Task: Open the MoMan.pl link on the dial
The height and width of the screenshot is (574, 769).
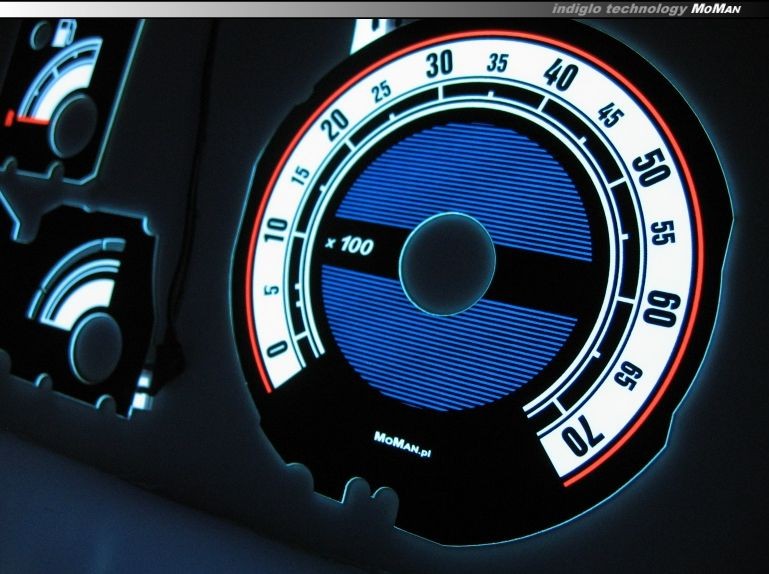Action: tap(409, 437)
